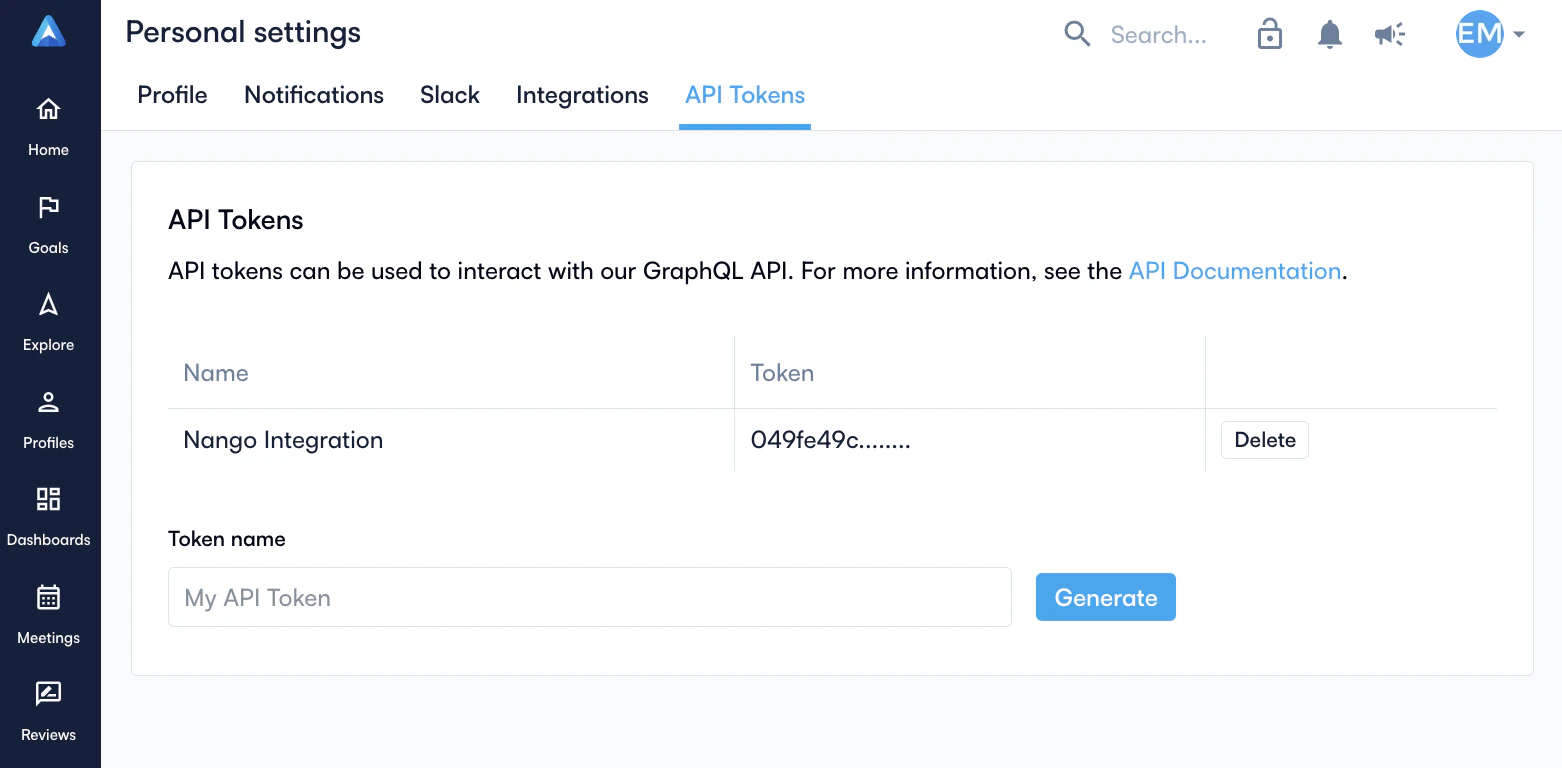Open notifications bell icon
Screen dimensions: 1562x768
coord(1329,35)
